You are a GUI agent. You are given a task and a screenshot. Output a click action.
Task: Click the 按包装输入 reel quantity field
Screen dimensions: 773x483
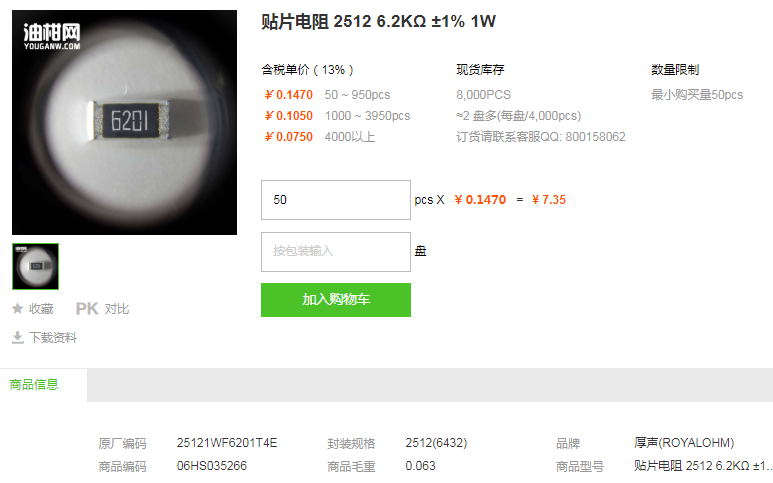coord(336,252)
